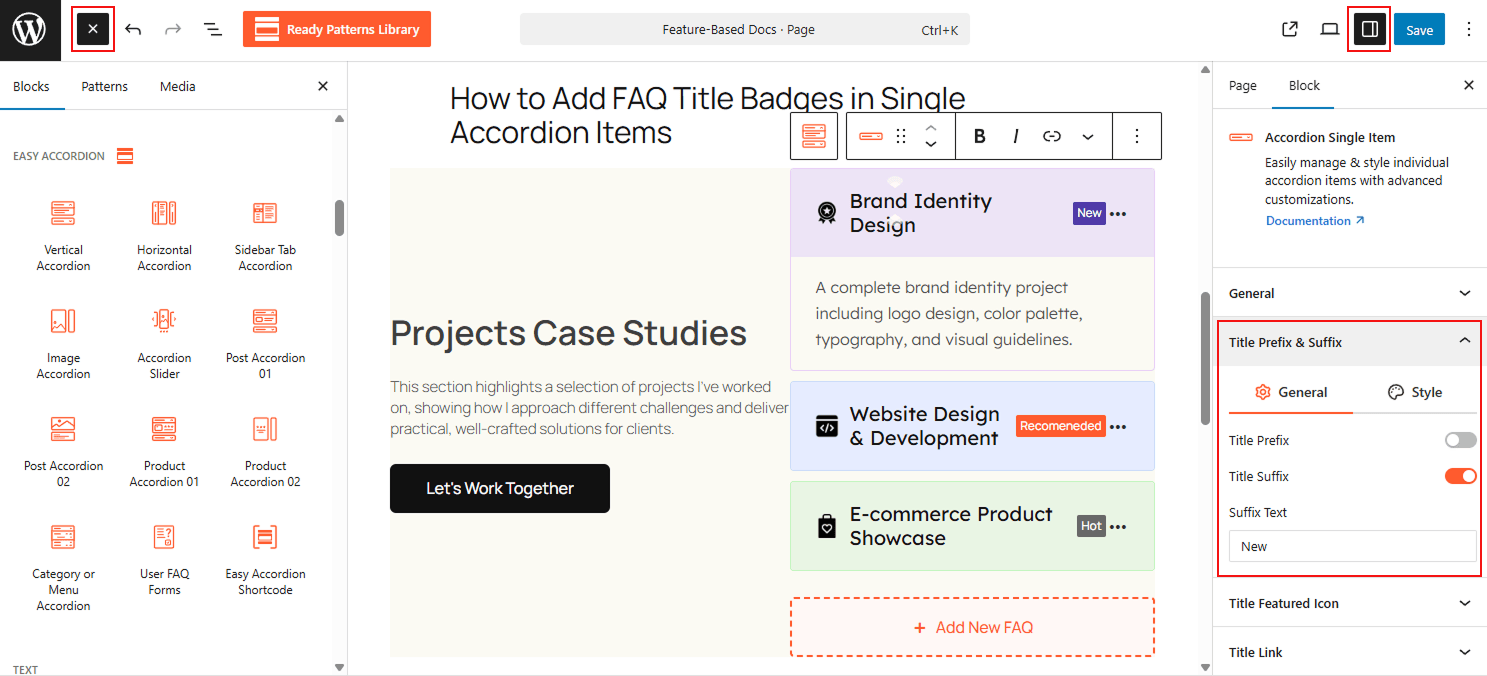Choose the Image Accordion block
Viewport: 1487px width, 676px height.
63,340
